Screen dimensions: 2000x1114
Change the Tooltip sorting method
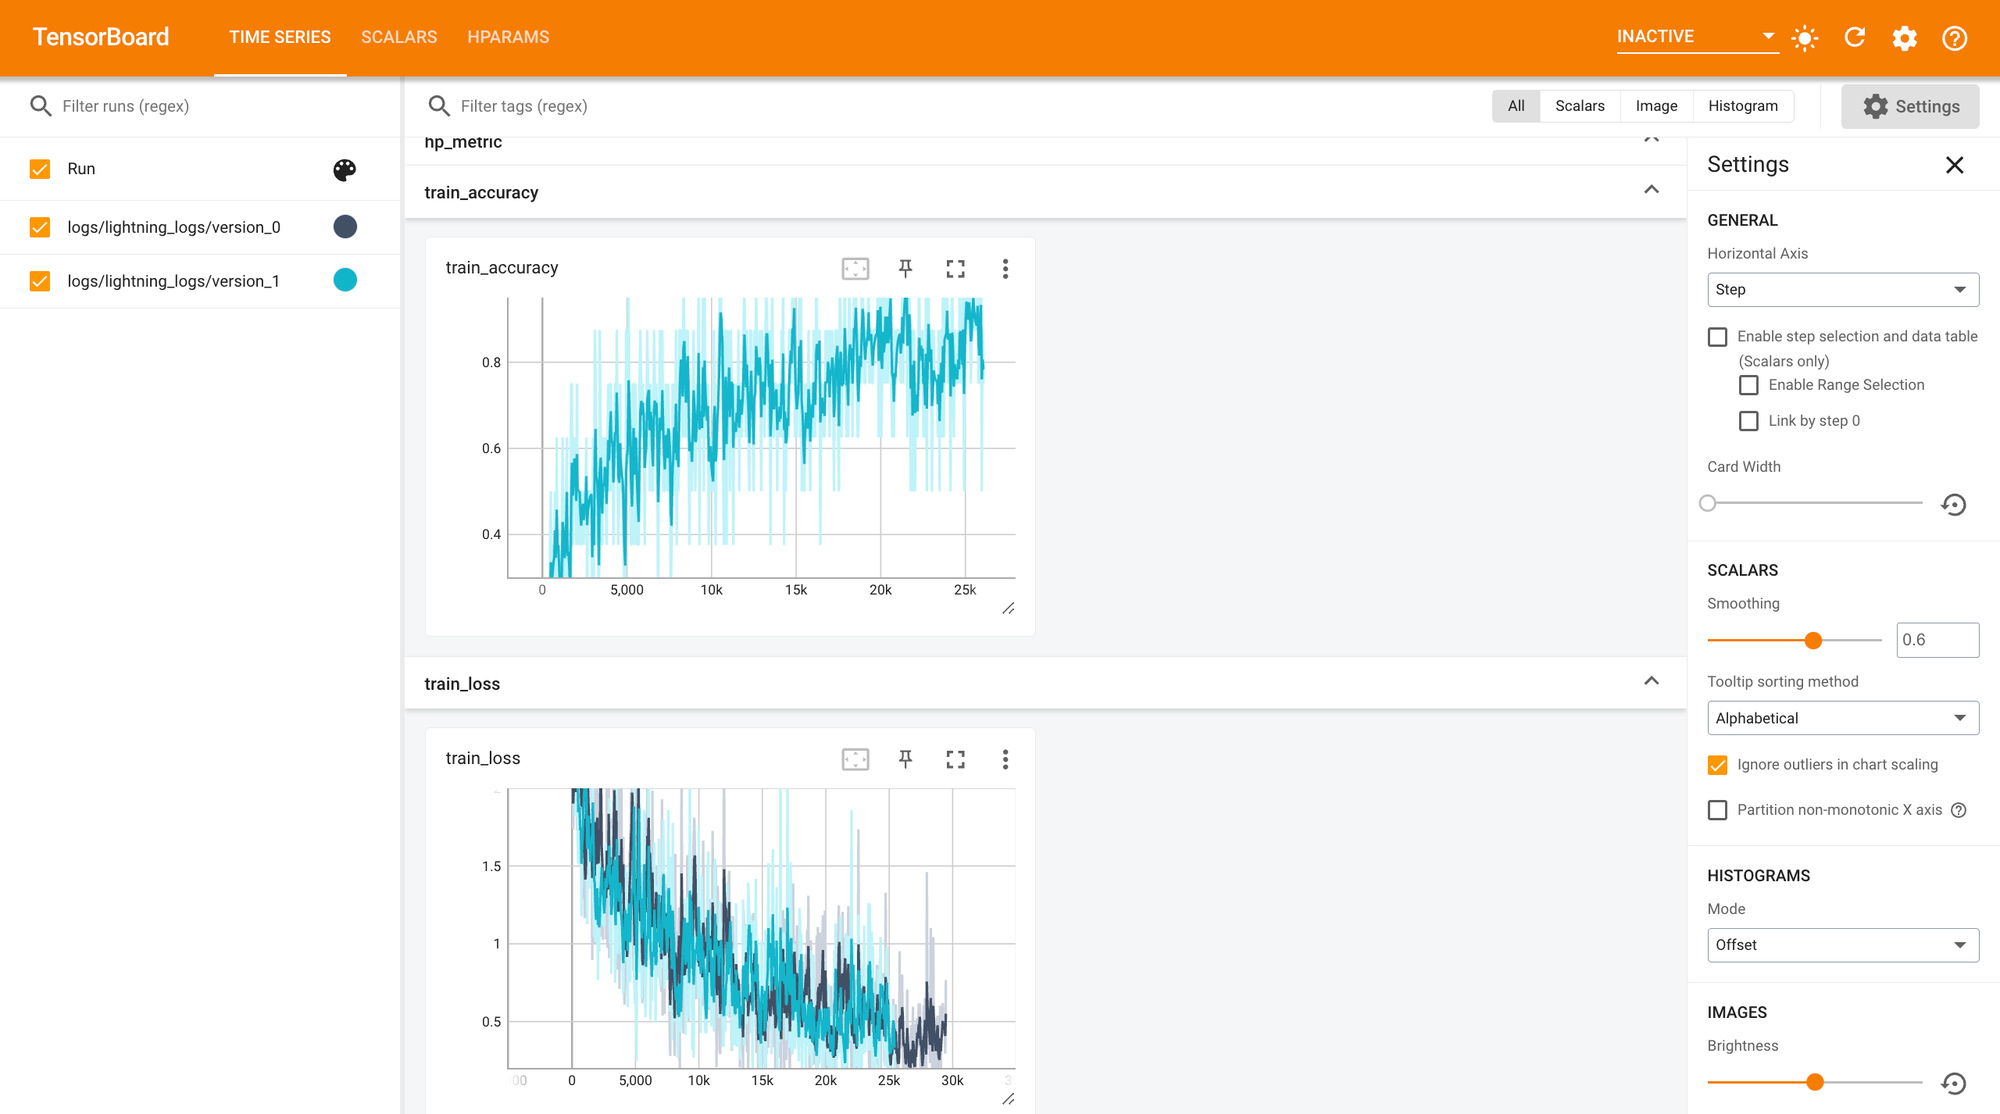coord(1842,717)
